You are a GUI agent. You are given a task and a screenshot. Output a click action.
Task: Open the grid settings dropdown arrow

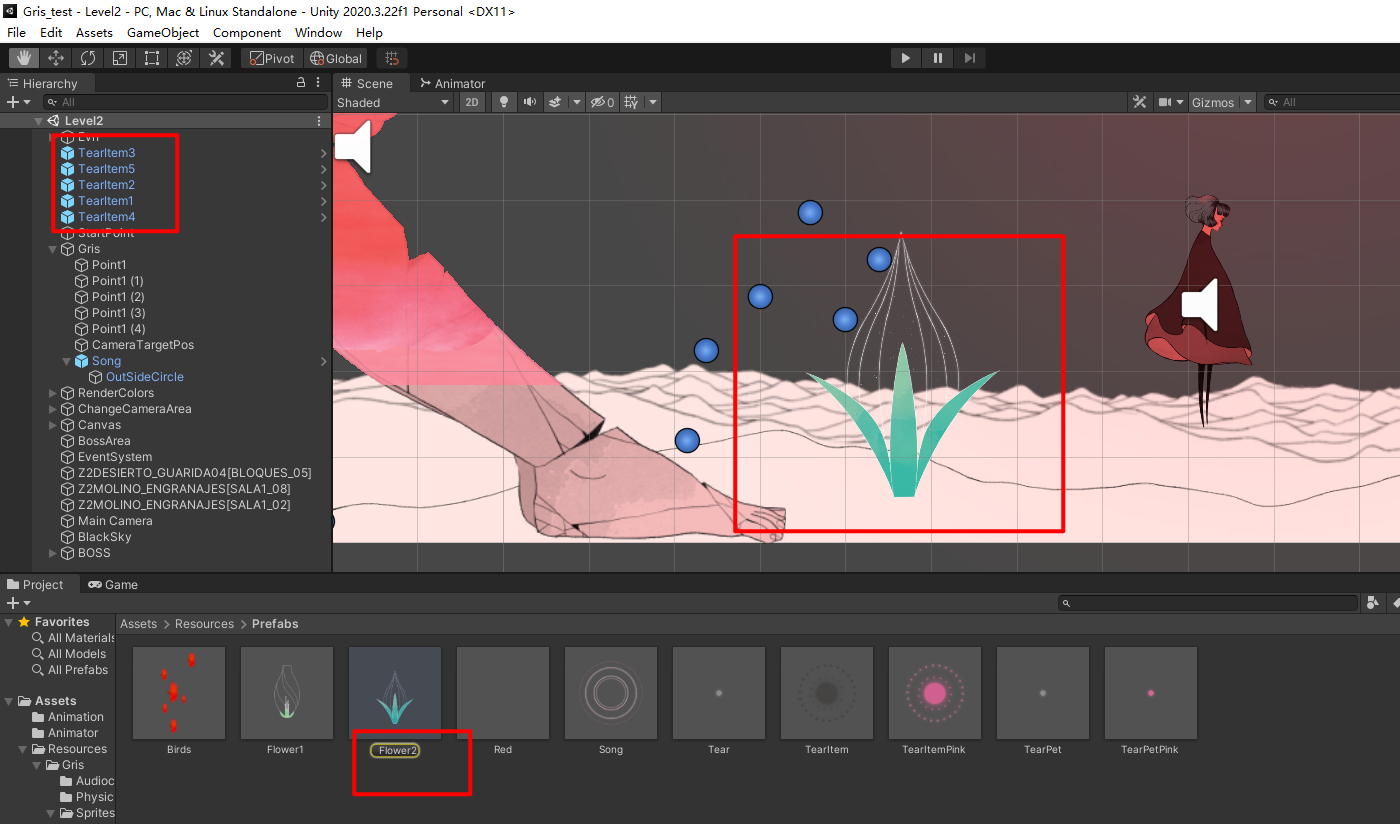point(653,102)
